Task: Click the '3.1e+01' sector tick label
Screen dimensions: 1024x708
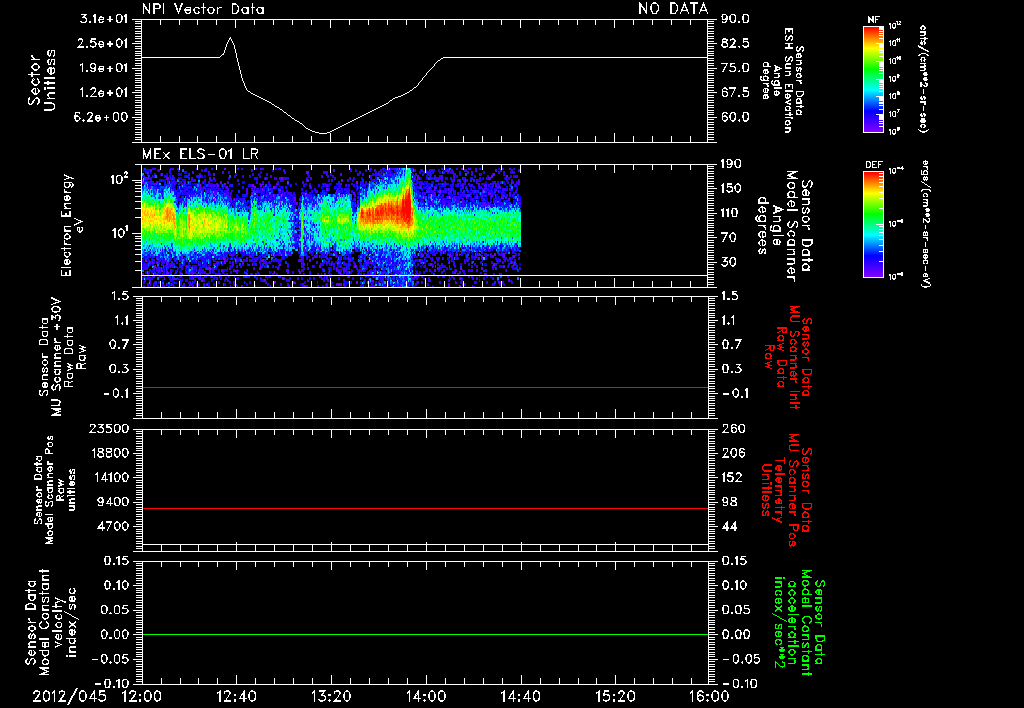Action: [x=104, y=19]
